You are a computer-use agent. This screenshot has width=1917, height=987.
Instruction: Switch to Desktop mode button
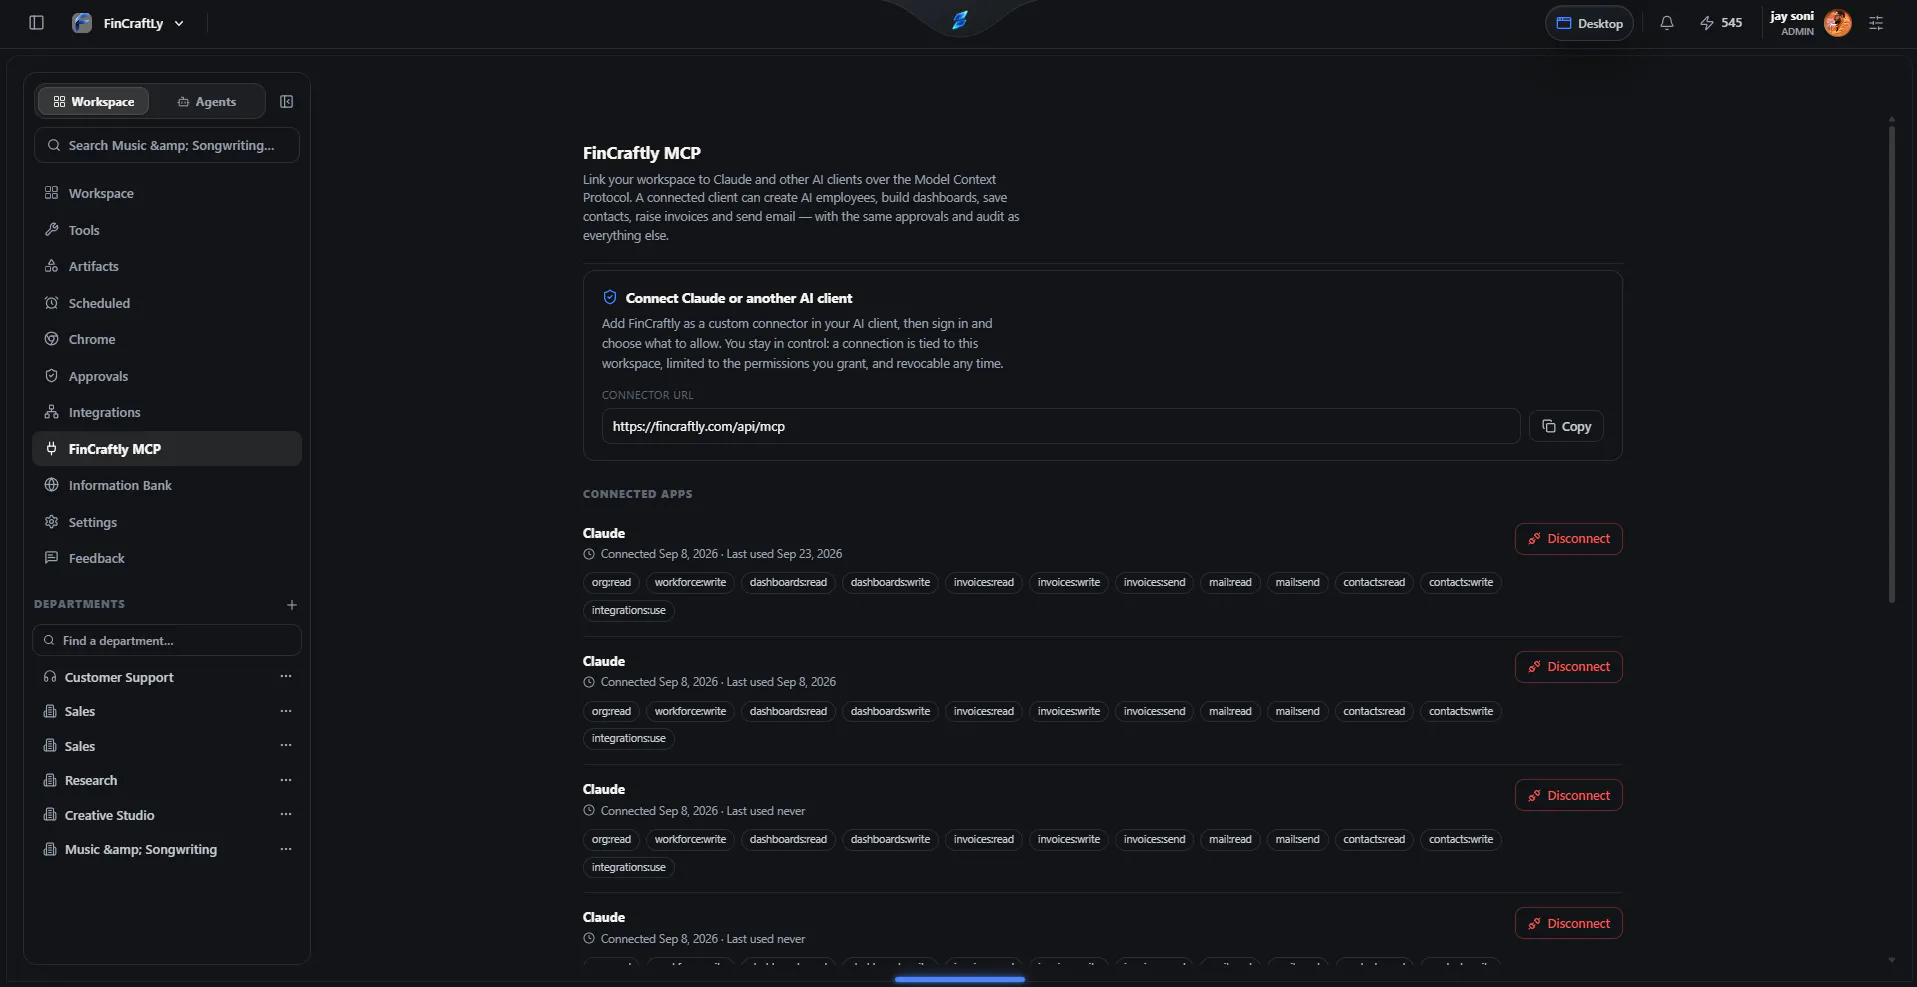click(x=1589, y=23)
